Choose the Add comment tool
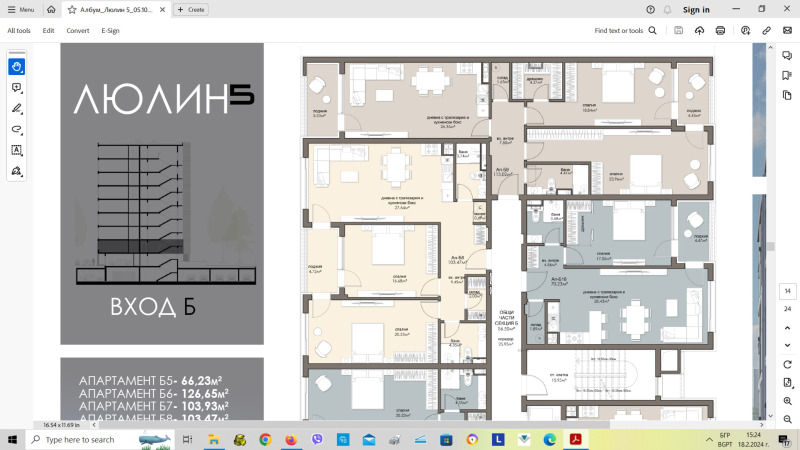This screenshot has width=800, height=450. (x=16, y=88)
